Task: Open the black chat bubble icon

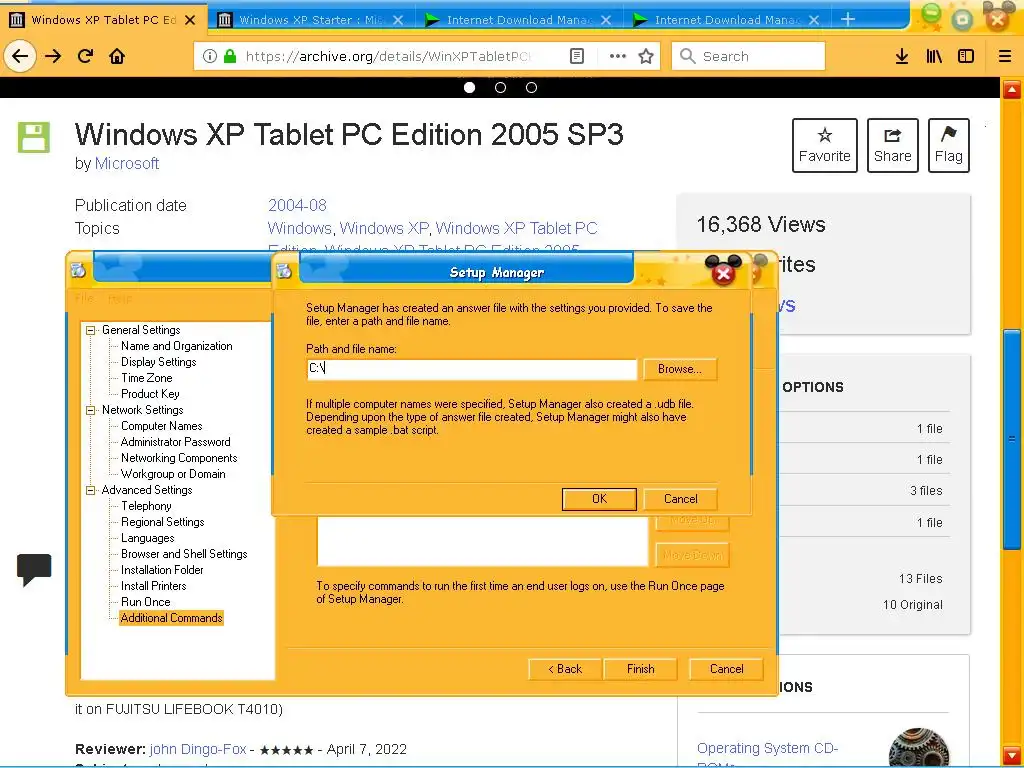Action: [x=34, y=569]
